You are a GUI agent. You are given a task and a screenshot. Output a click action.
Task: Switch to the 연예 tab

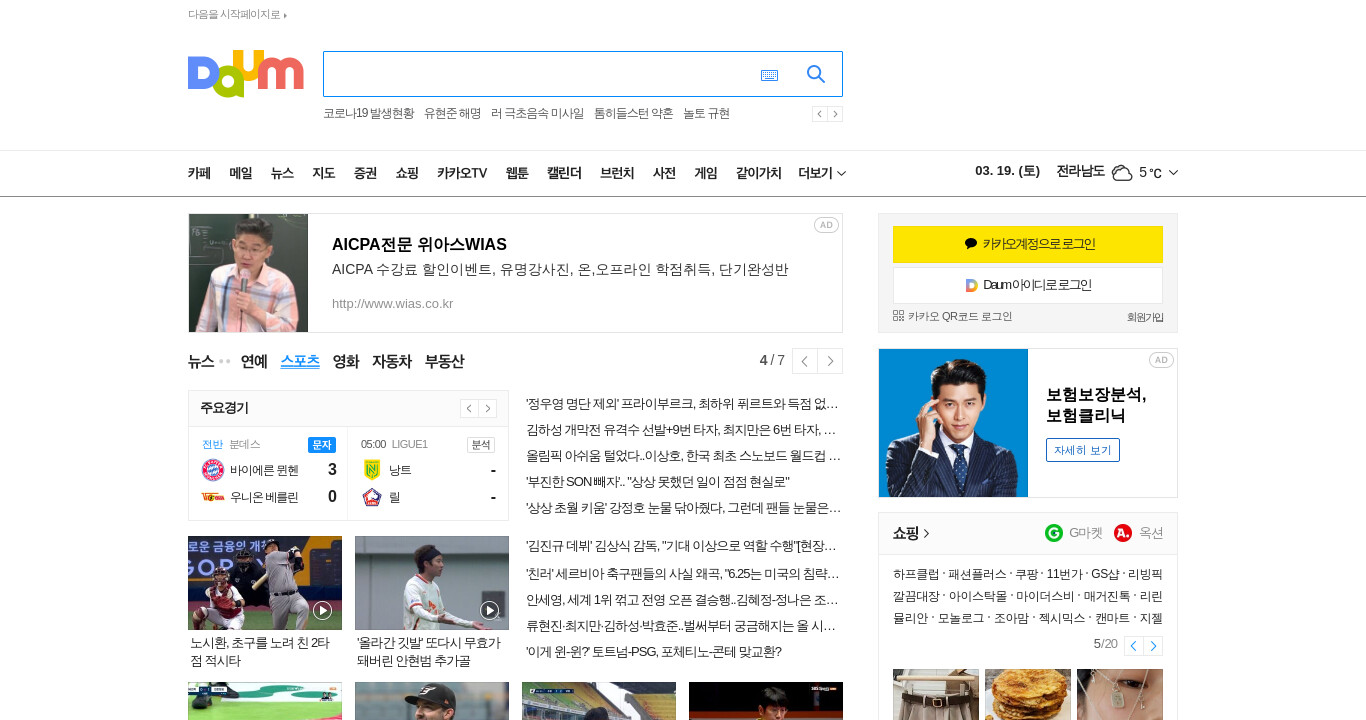point(254,361)
